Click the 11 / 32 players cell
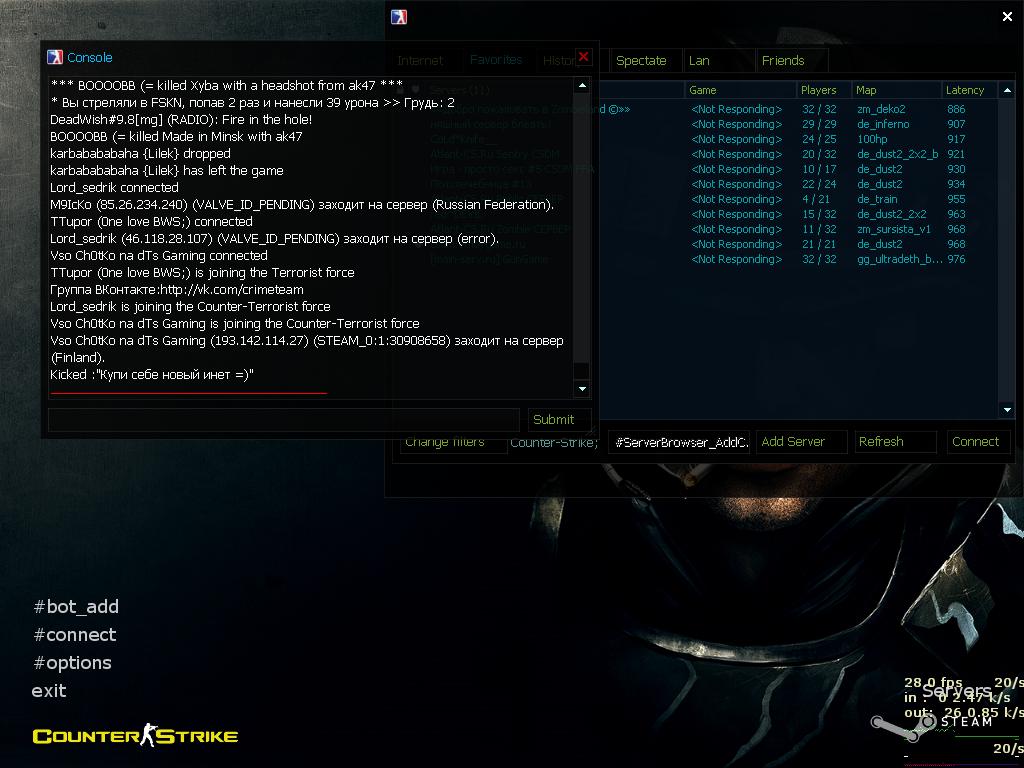The image size is (1024, 768). tap(819, 229)
